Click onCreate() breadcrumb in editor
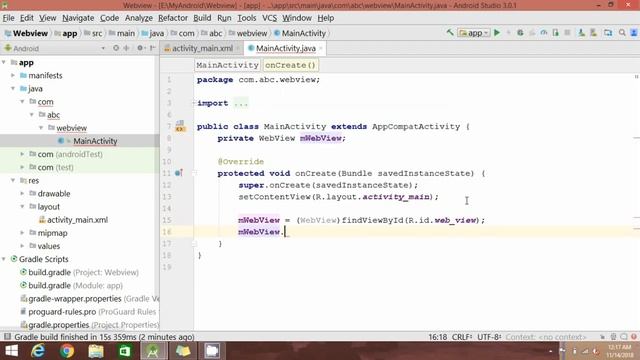This screenshot has width=640, height=360. pyautogui.click(x=290, y=65)
